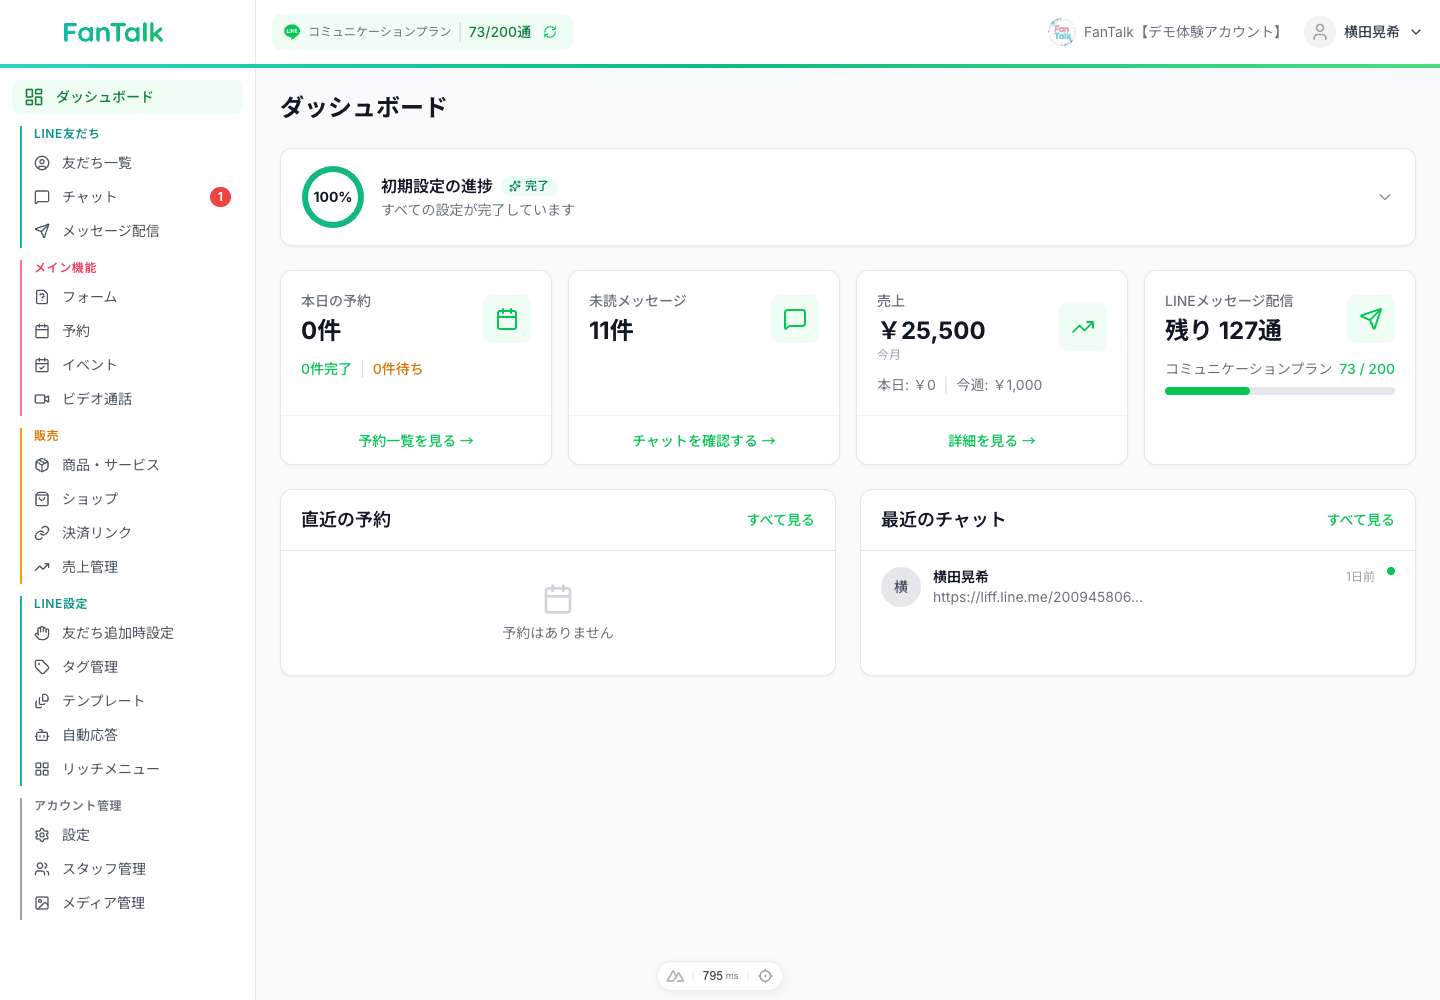The image size is (1440, 1000).
Task: Click the user profile avatar icon
Action: pyautogui.click(x=1320, y=32)
